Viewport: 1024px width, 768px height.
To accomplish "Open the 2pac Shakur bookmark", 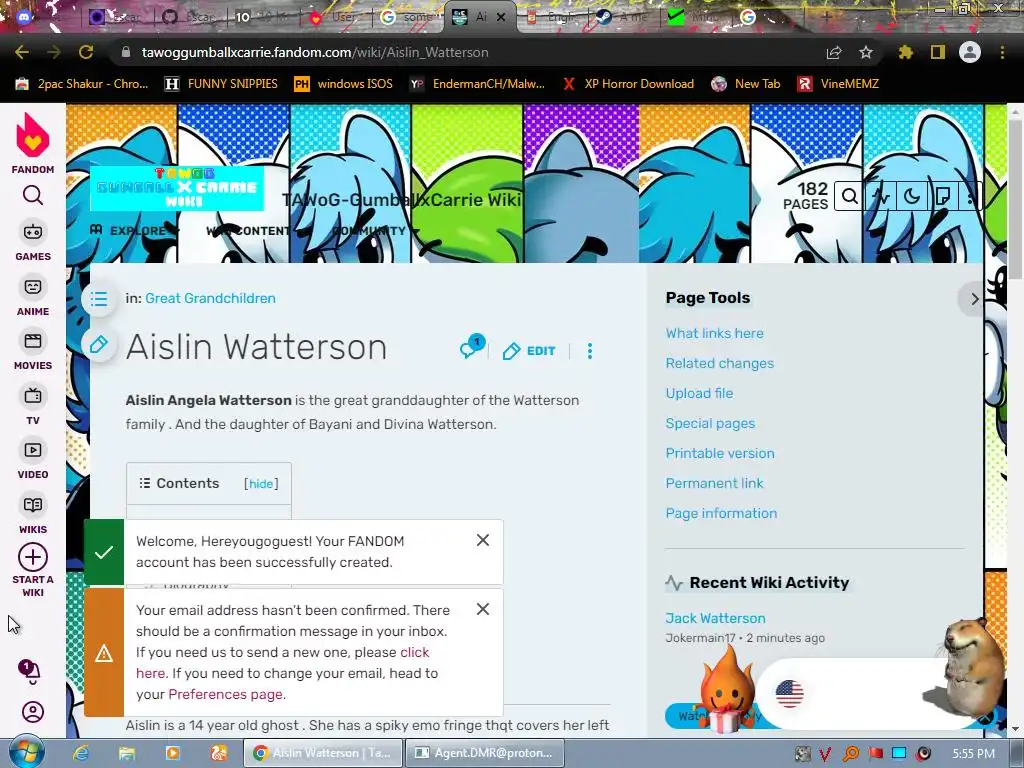I will coord(82,84).
